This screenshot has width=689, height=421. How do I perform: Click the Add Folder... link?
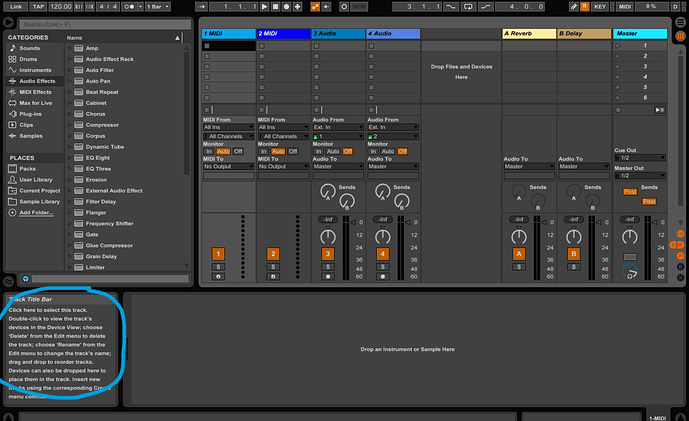(36, 213)
